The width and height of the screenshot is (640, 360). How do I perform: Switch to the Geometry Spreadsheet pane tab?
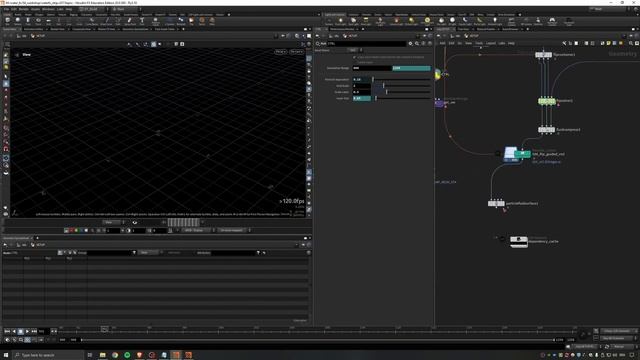(16, 238)
